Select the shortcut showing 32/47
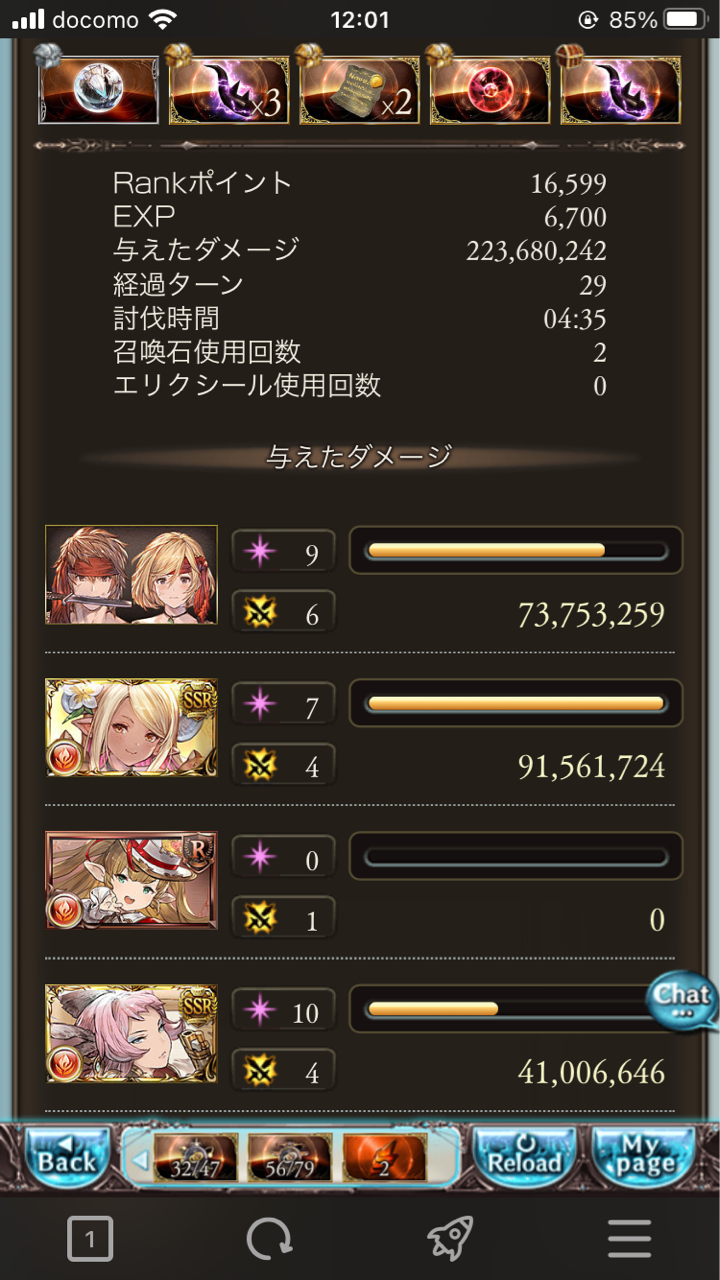 [196, 1159]
